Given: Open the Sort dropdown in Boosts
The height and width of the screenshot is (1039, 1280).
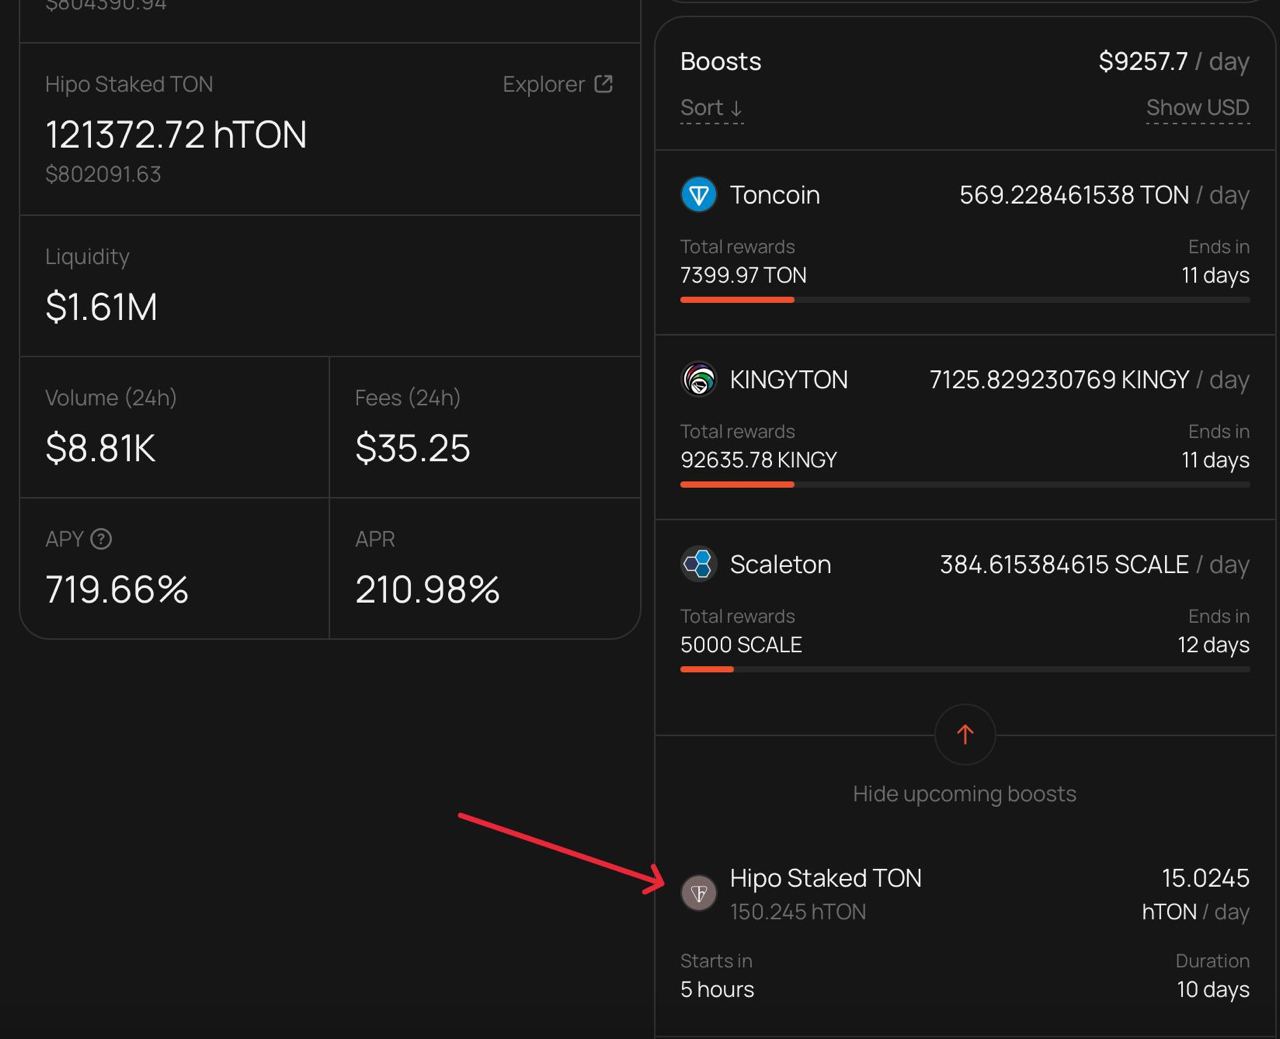Looking at the screenshot, I should coord(712,108).
